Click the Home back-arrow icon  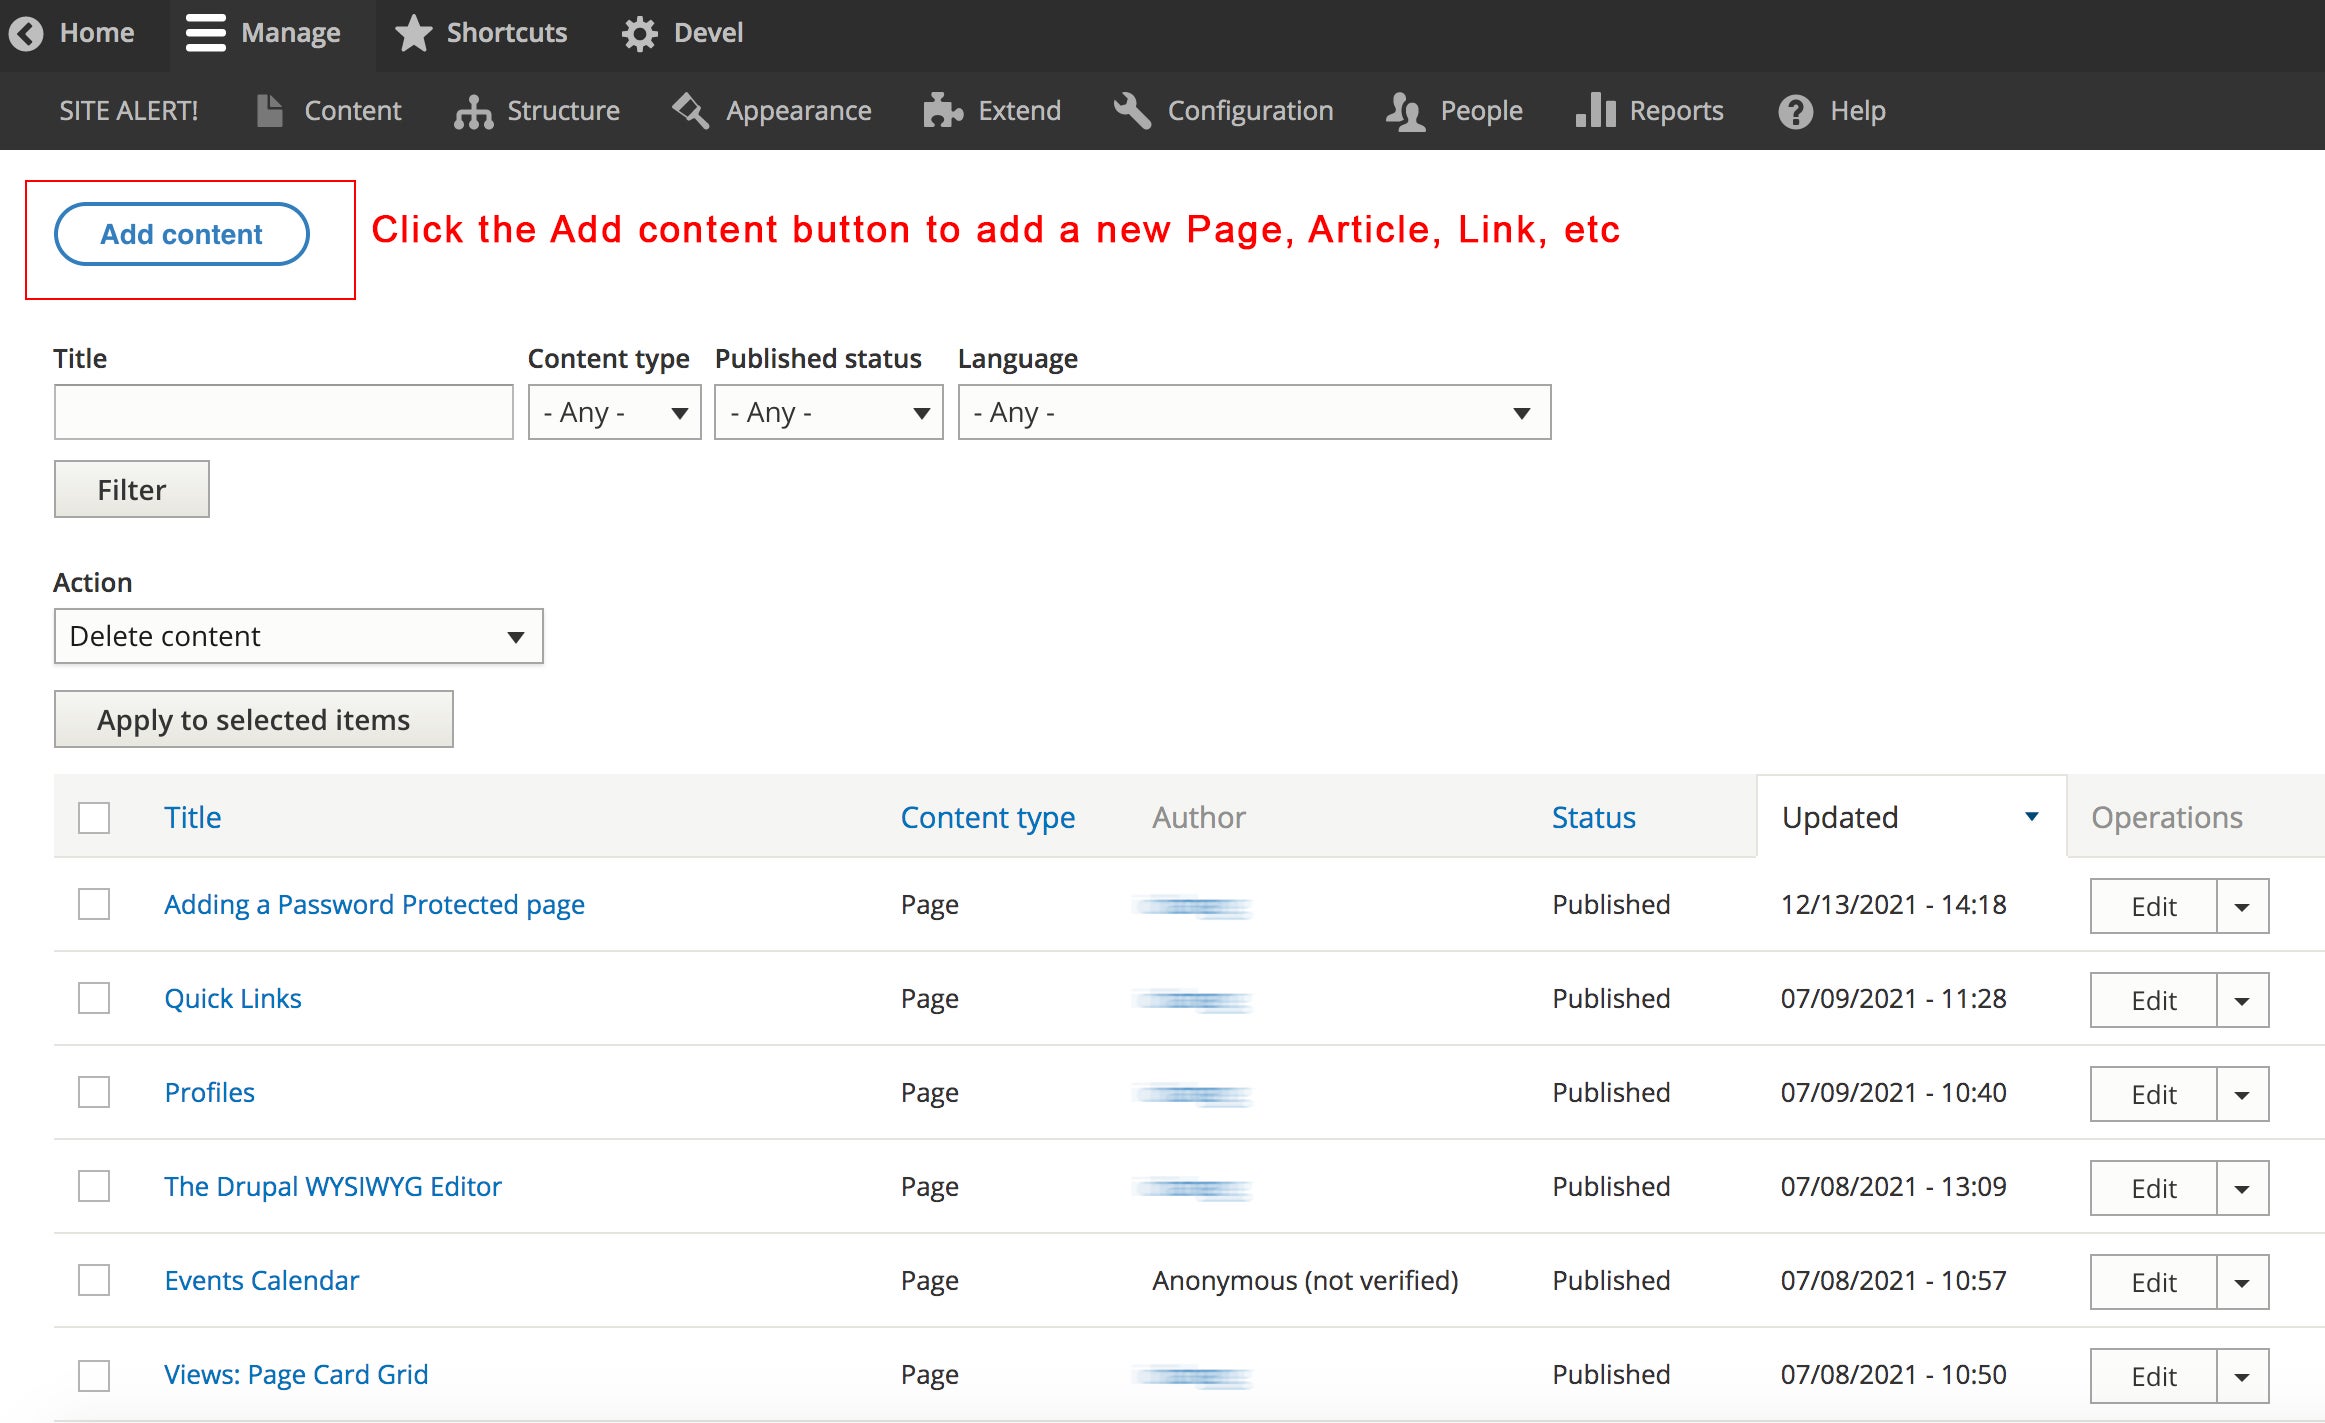pos(27,33)
